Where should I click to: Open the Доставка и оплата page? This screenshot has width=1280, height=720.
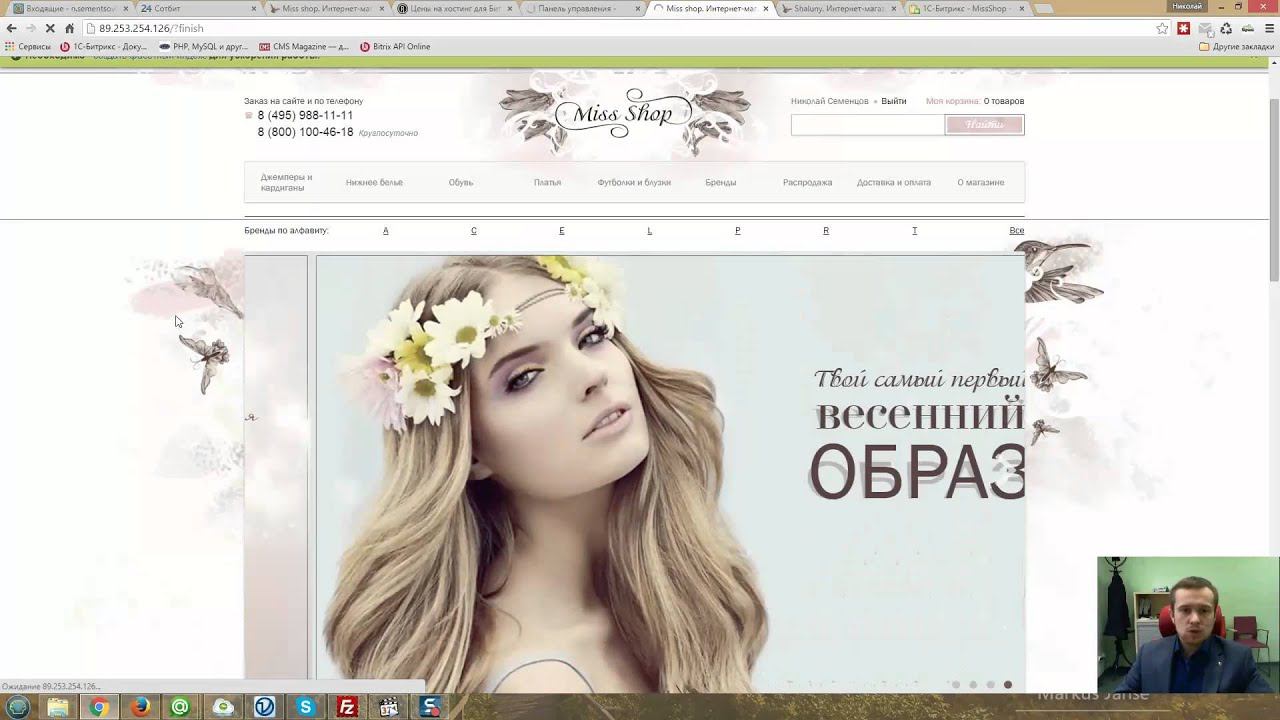(894, 183)
